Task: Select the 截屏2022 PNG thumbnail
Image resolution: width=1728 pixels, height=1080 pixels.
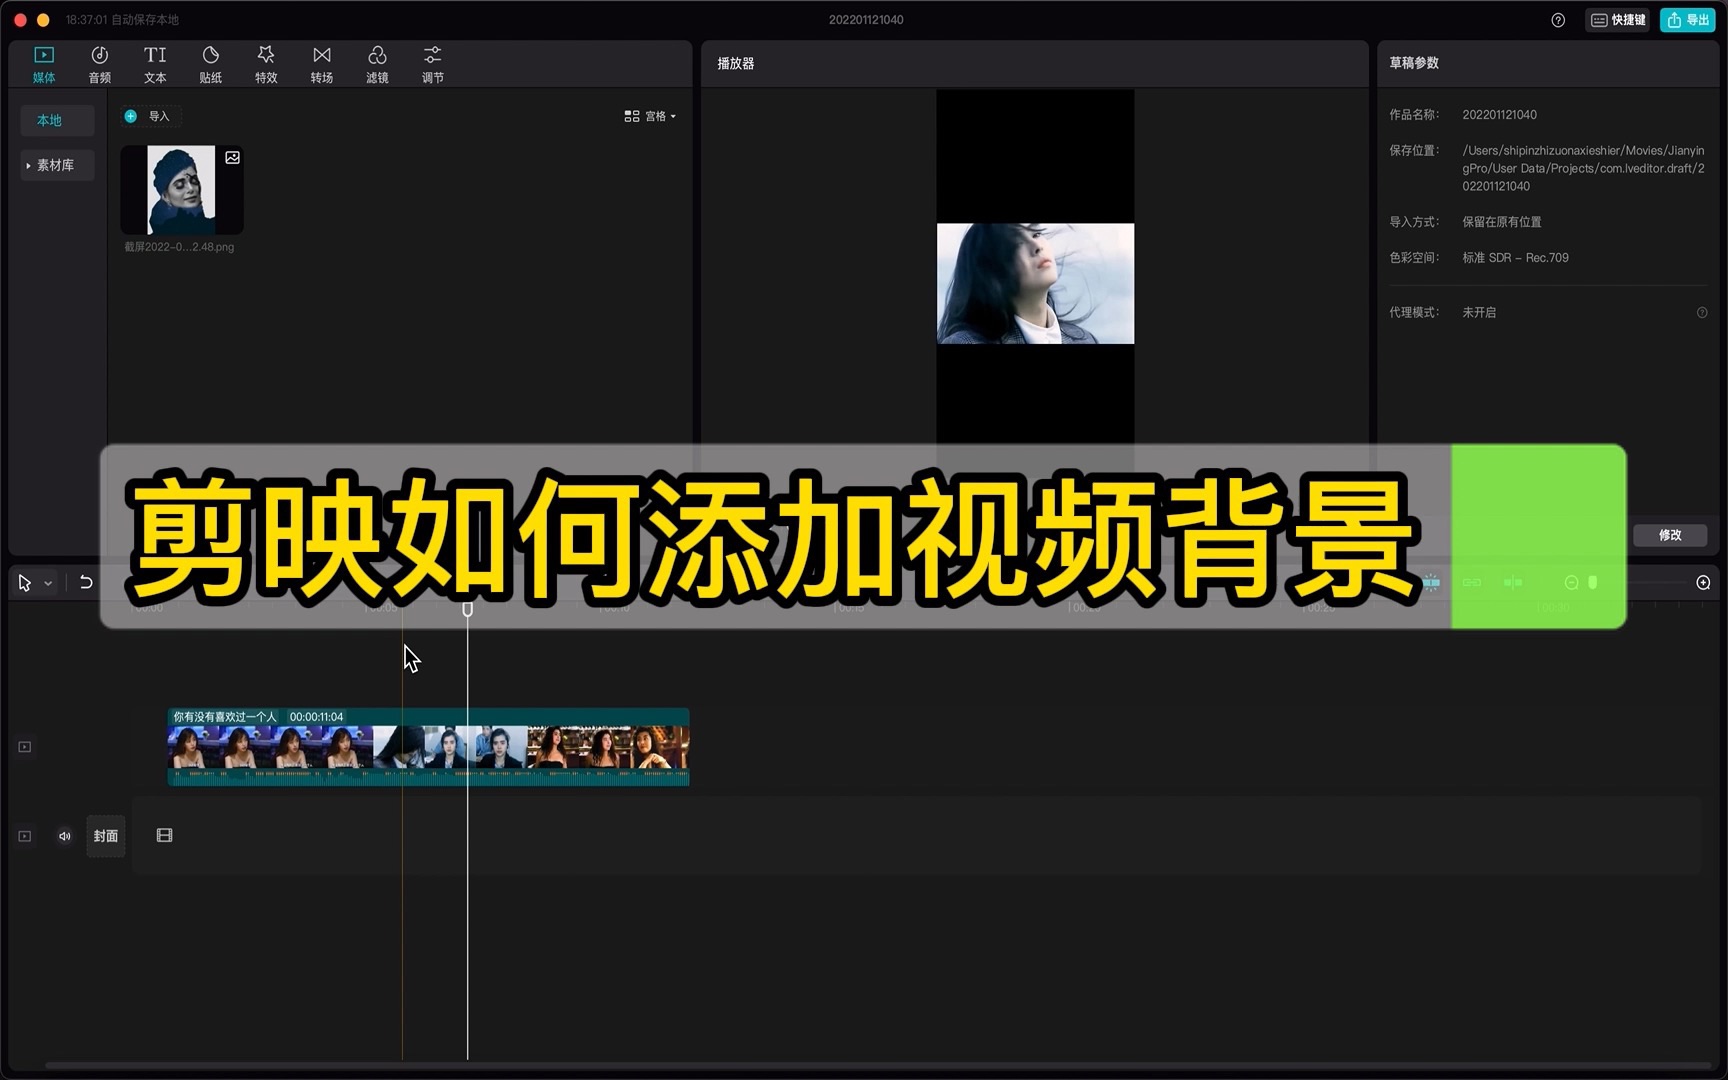Action: click(181, 189)
